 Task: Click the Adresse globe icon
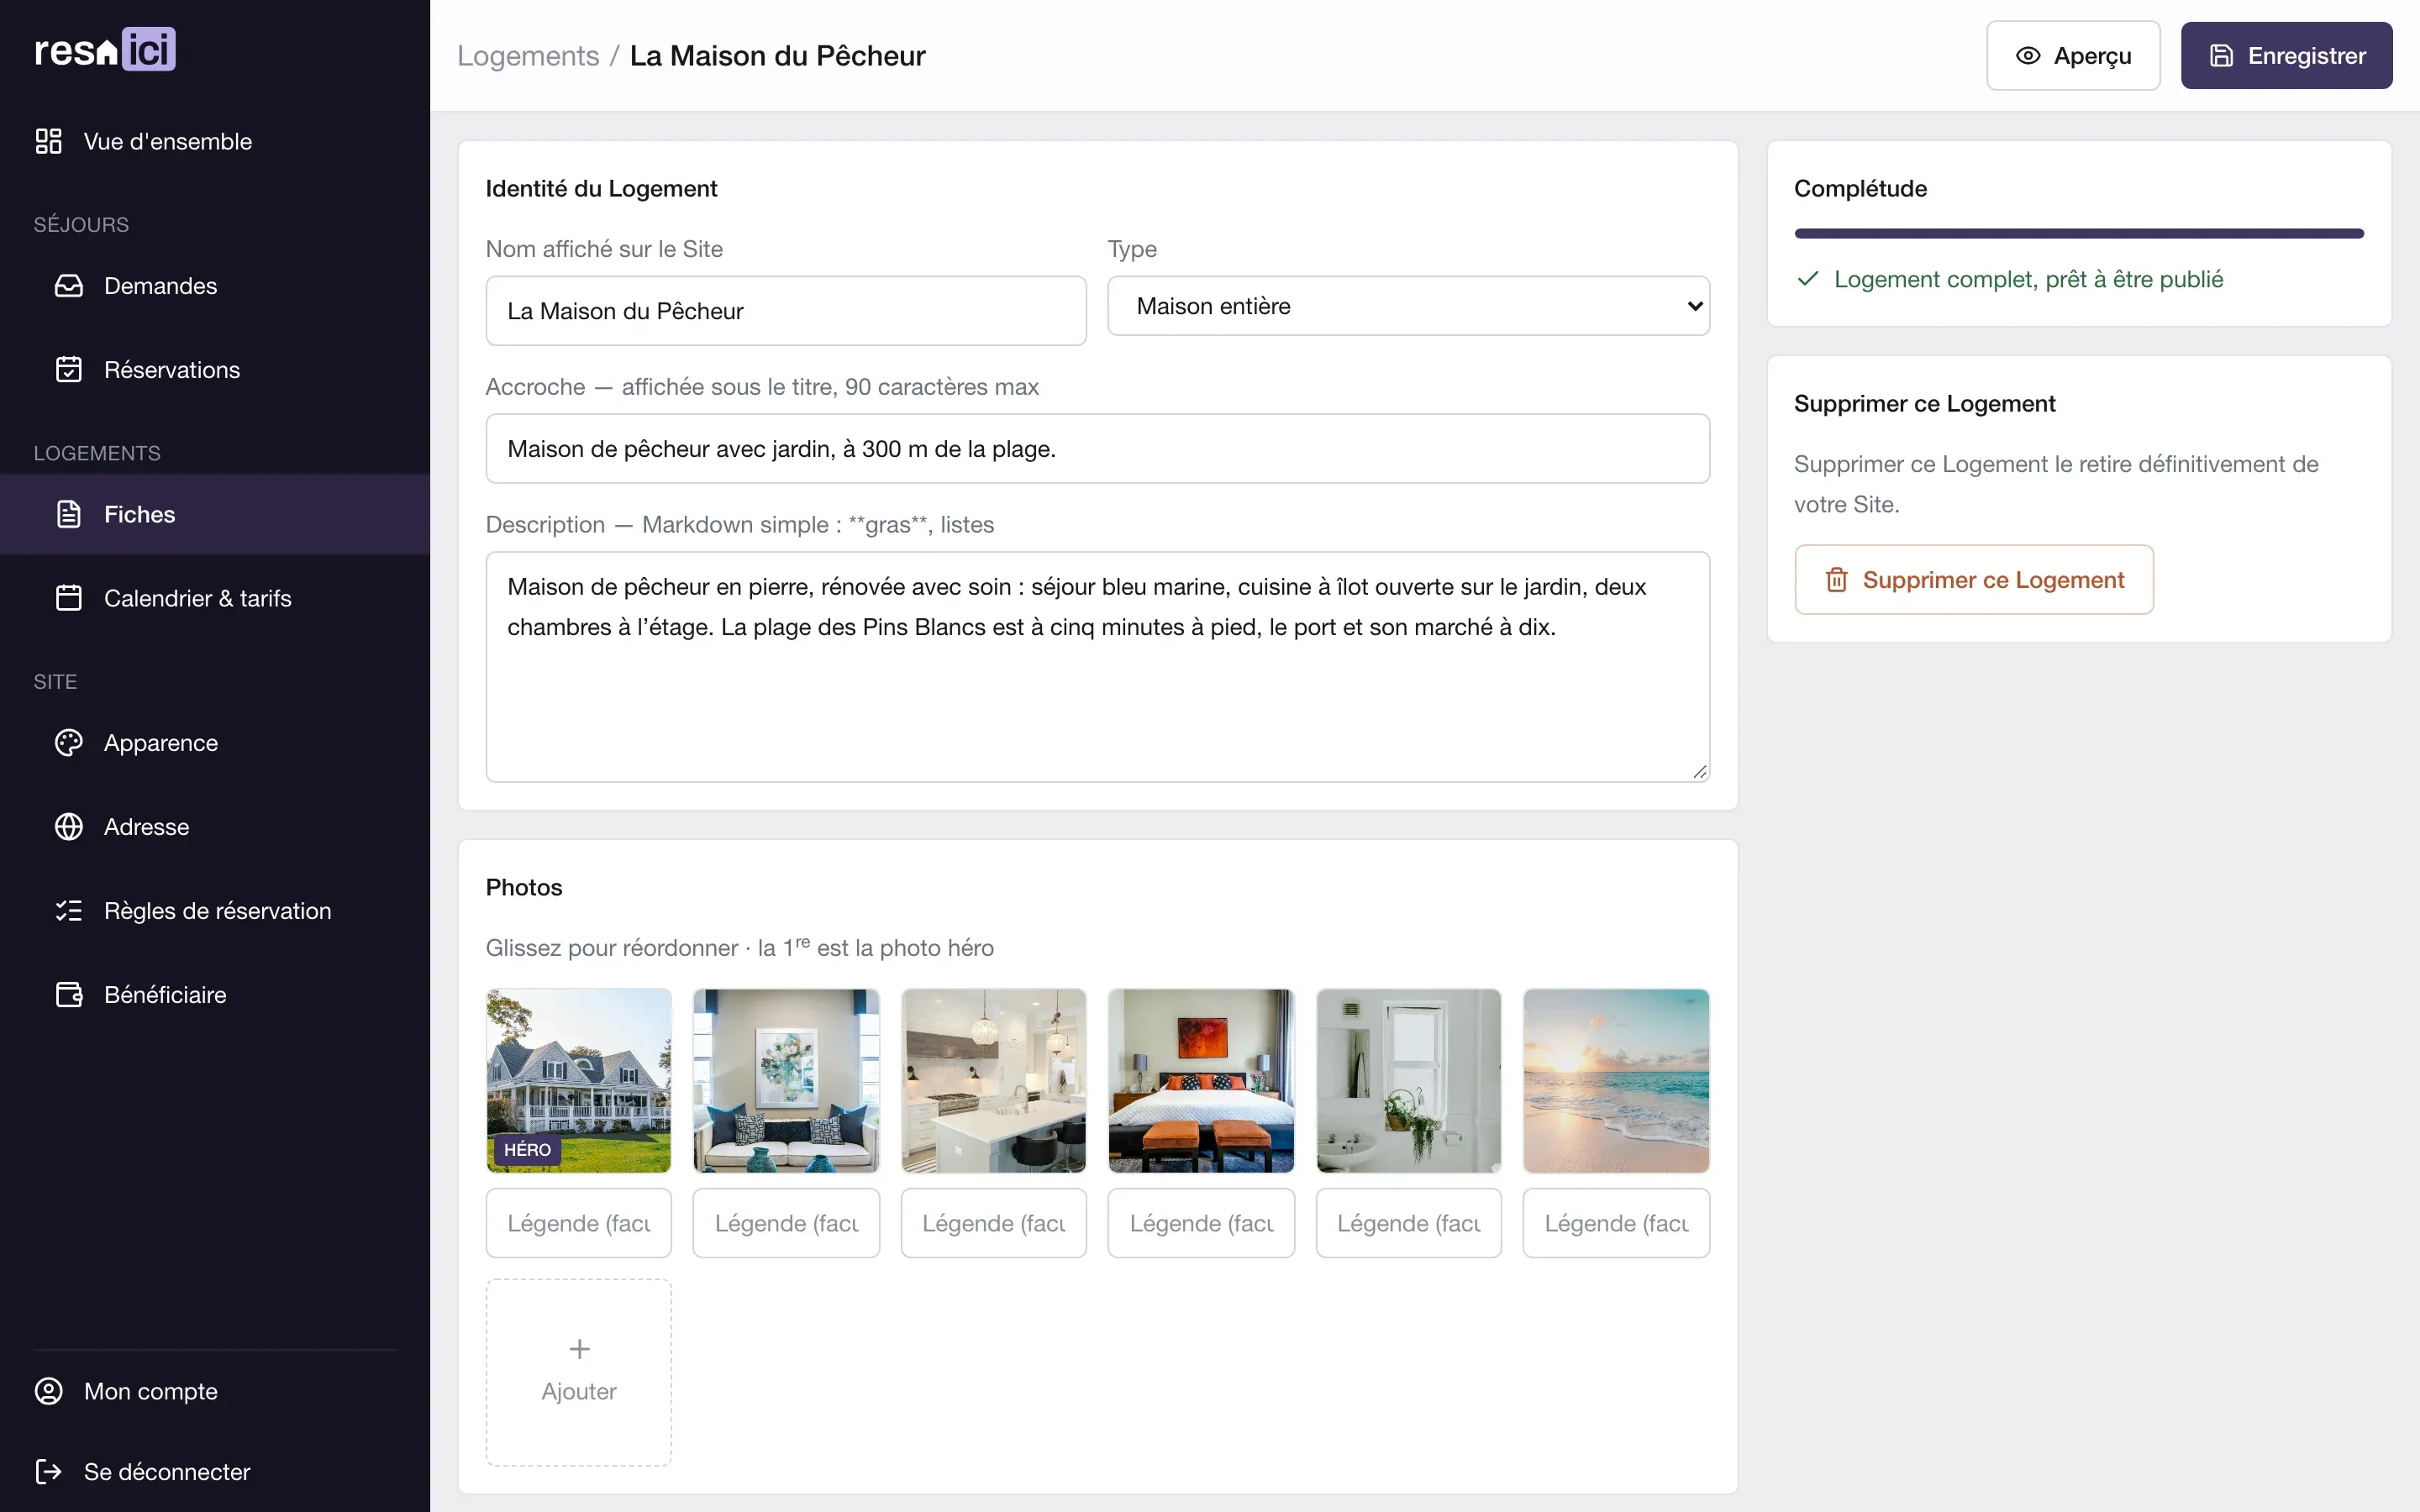point(69,827)
